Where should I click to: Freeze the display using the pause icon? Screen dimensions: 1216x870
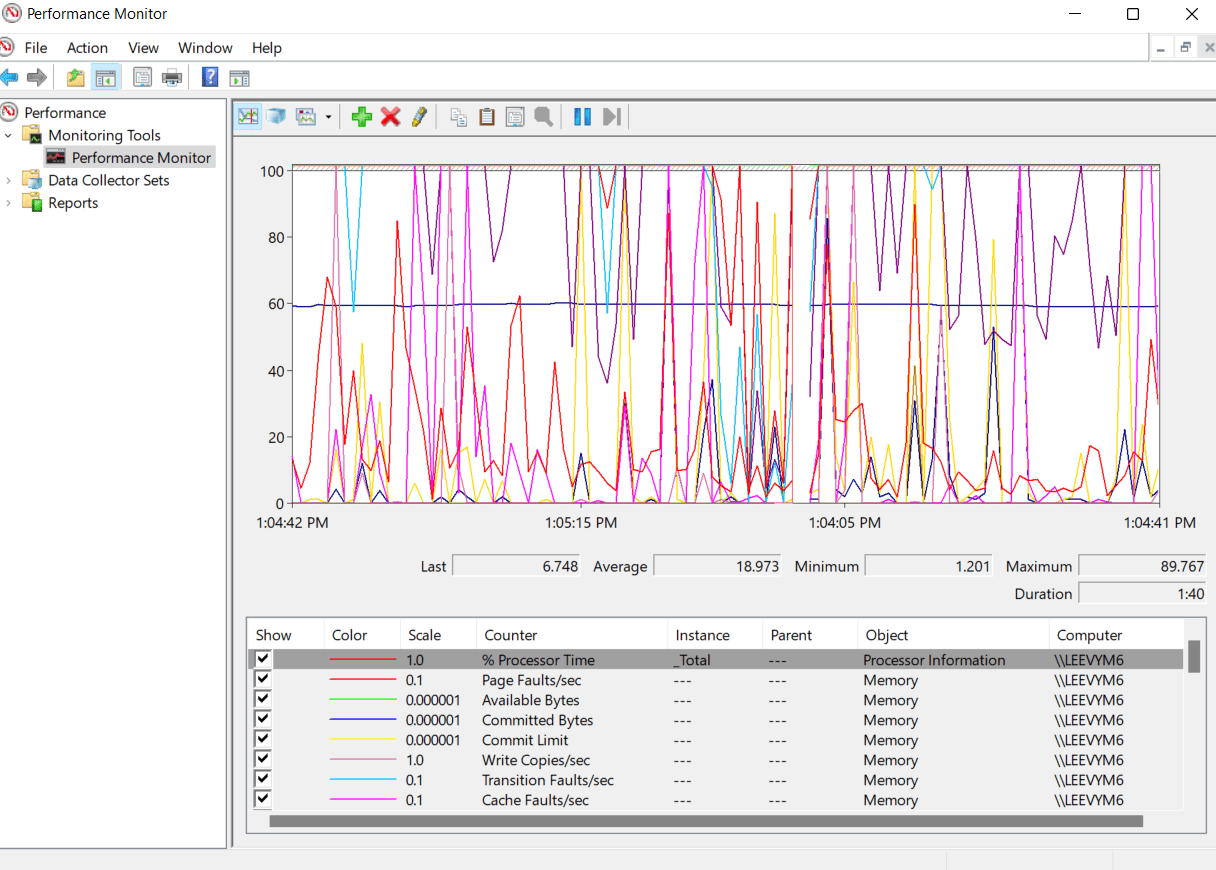[x=582, y=116]
